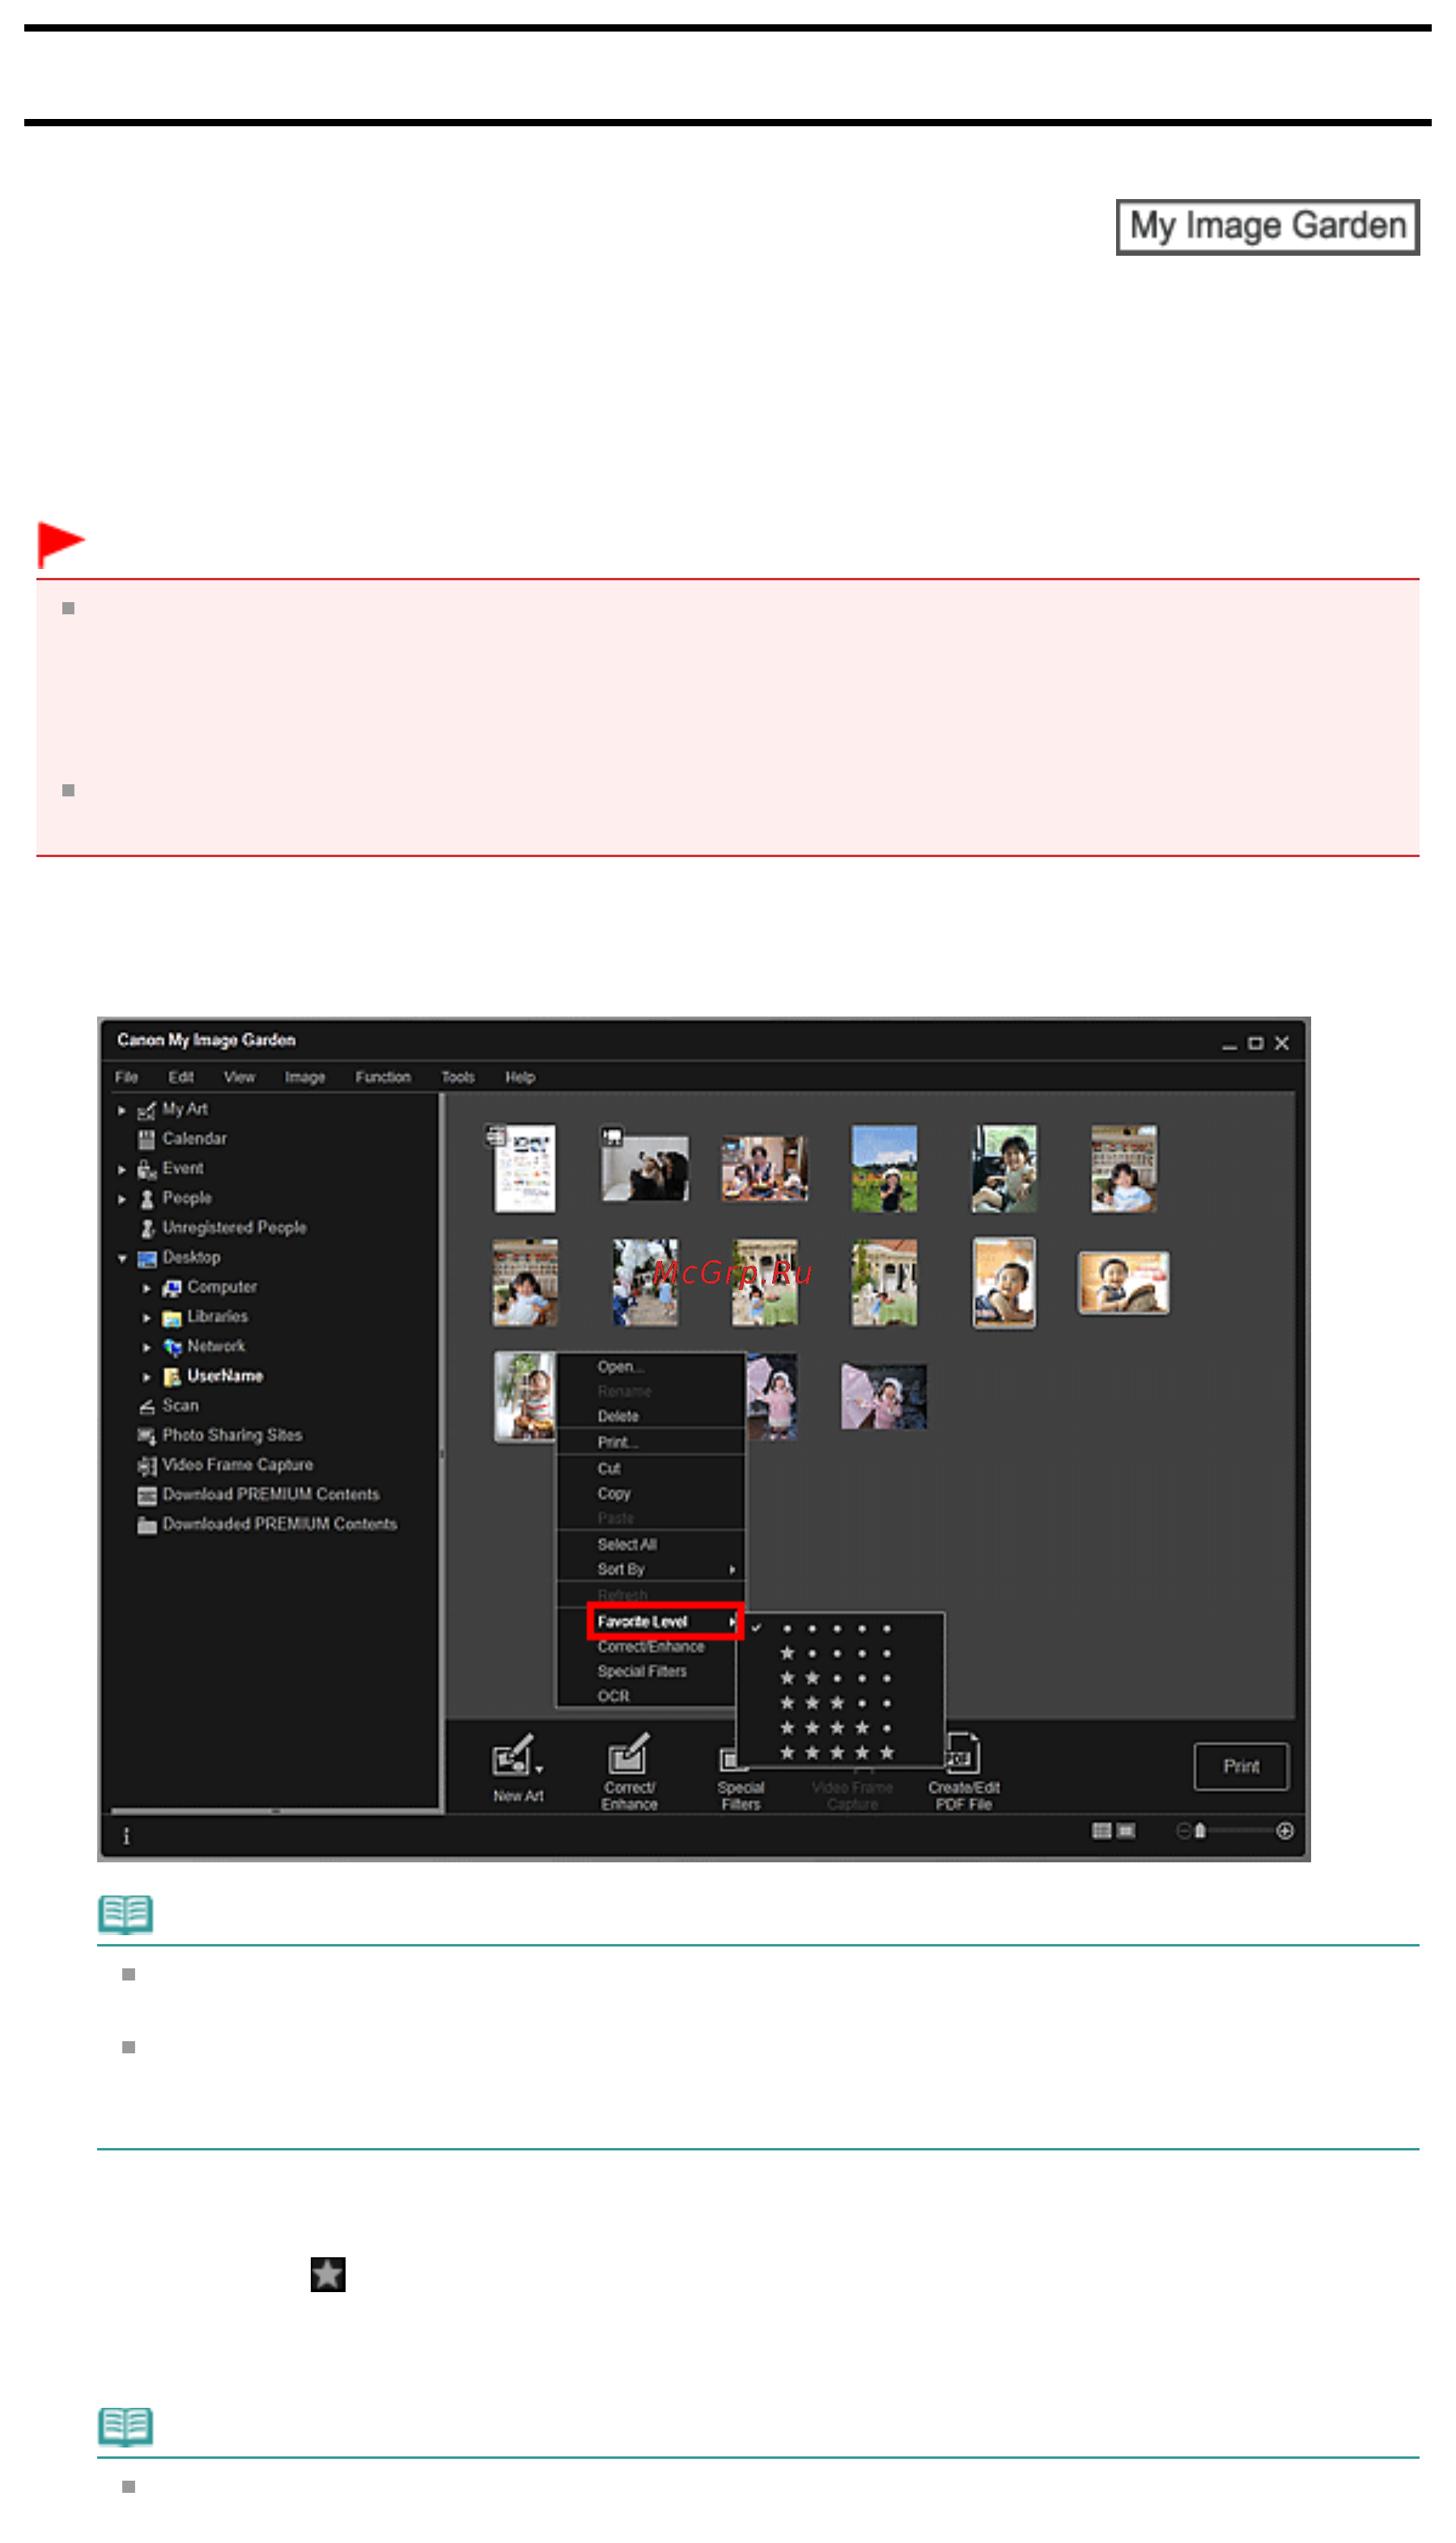Switch to thumbnail view icon
Image resolution: width=1456 pixels, height=2543 pixels.
pos(1102,1831)
